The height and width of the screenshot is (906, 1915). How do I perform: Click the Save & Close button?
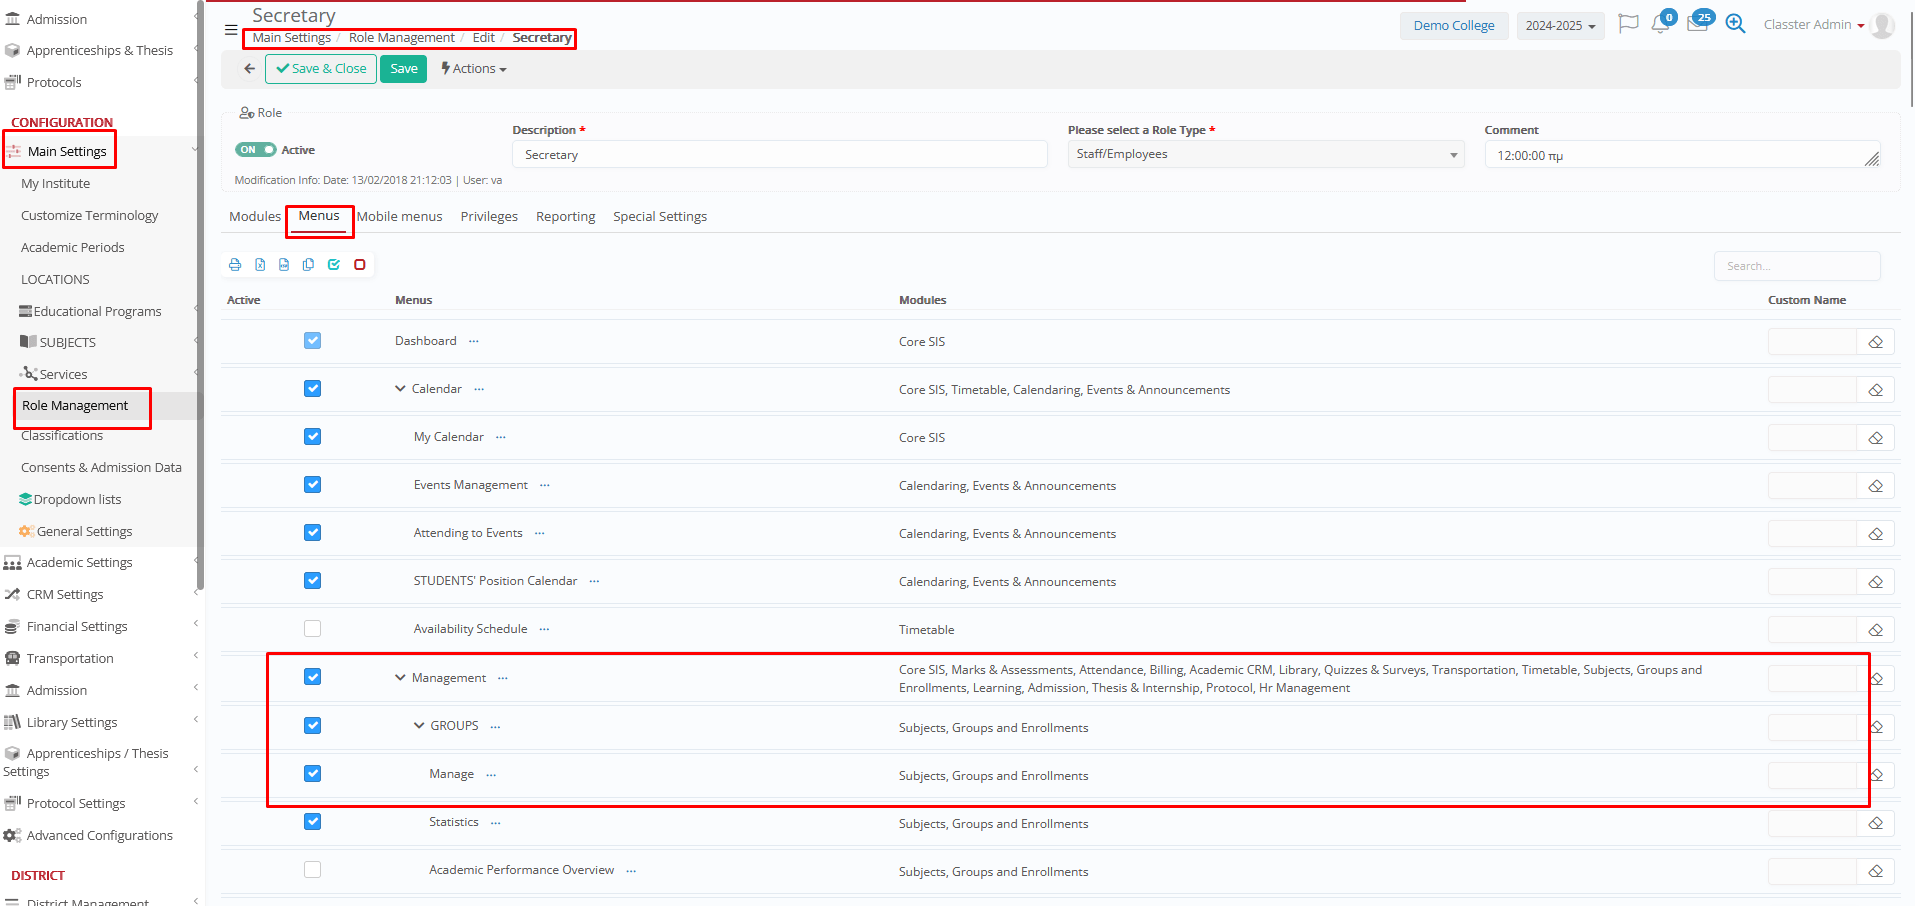click(x=321, y=69)
